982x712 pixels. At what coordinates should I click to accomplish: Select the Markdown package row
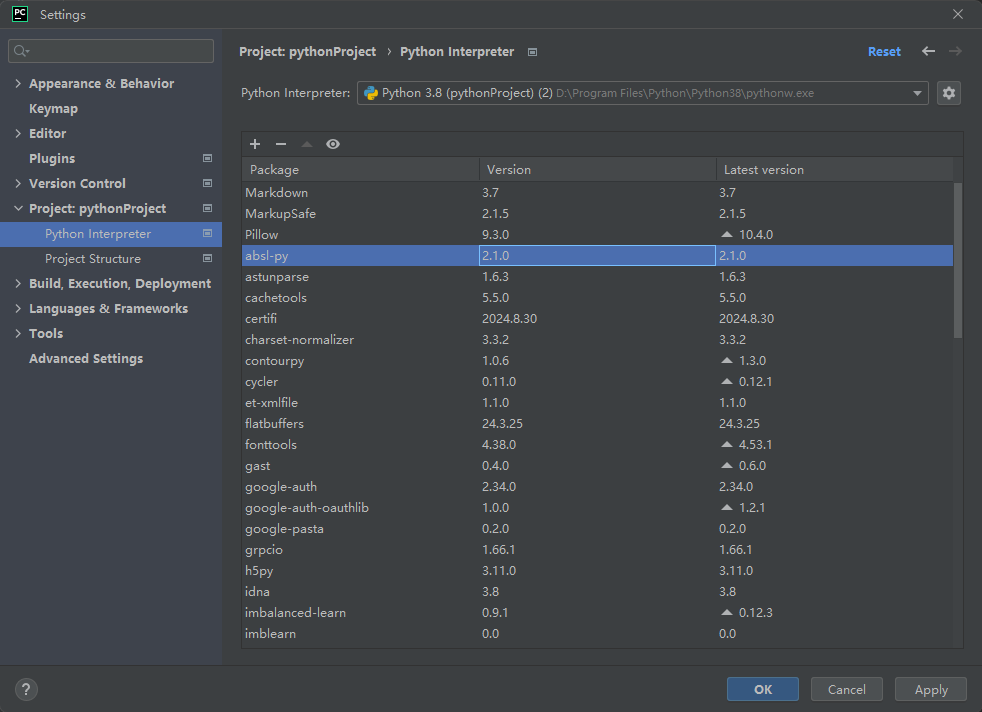pos(597,192)
